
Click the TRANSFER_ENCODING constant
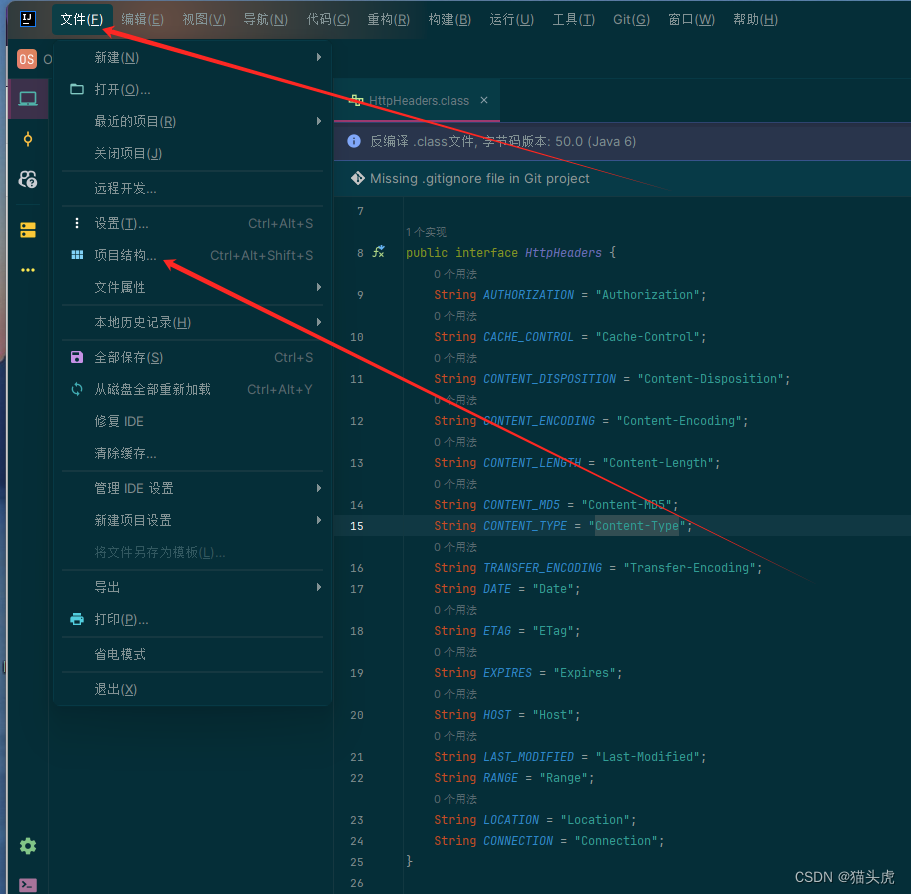(x=542, y=567)
